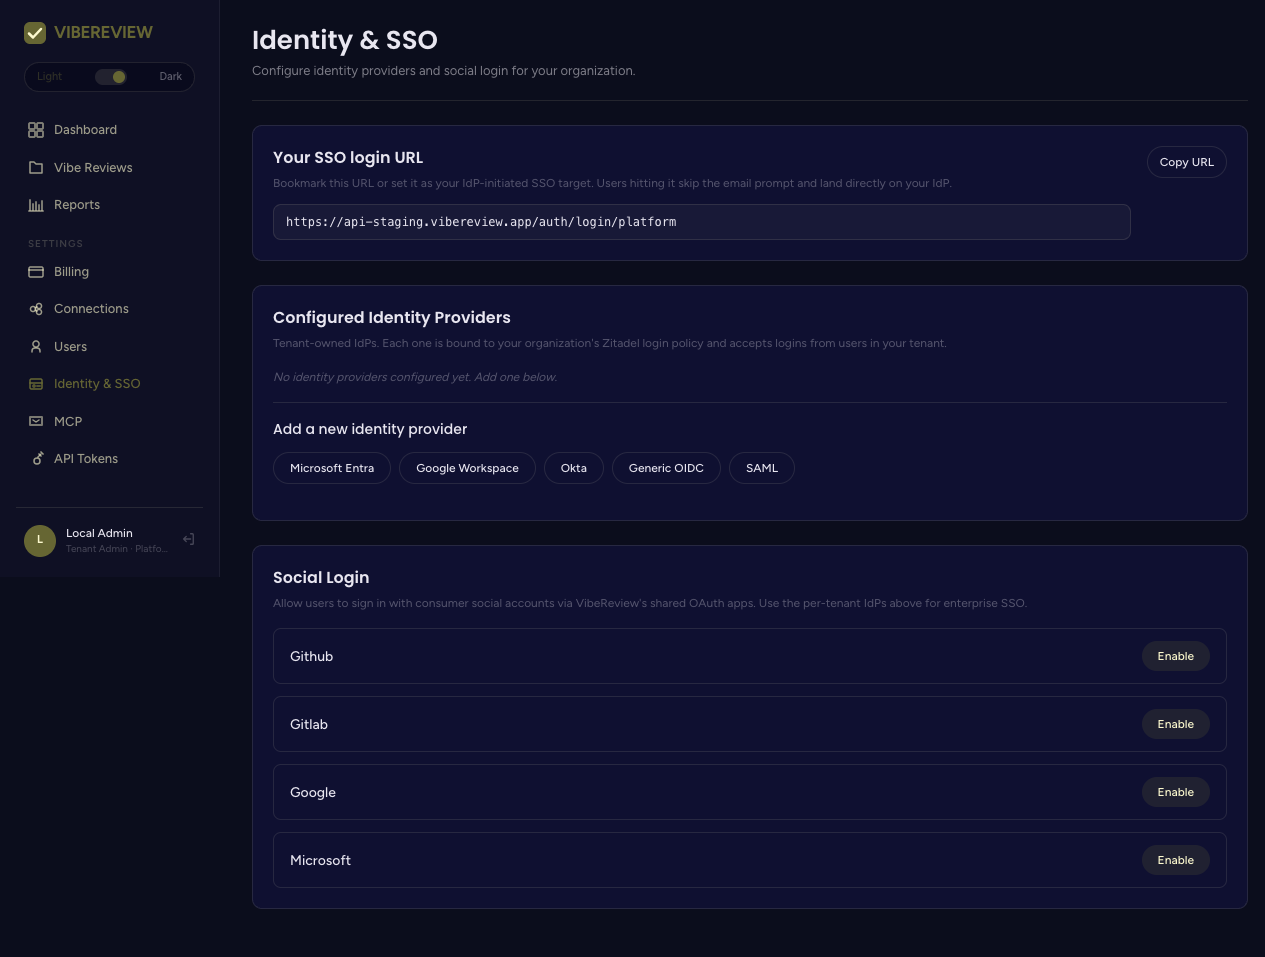Enable Github social login

click(x=1176, y=656)
